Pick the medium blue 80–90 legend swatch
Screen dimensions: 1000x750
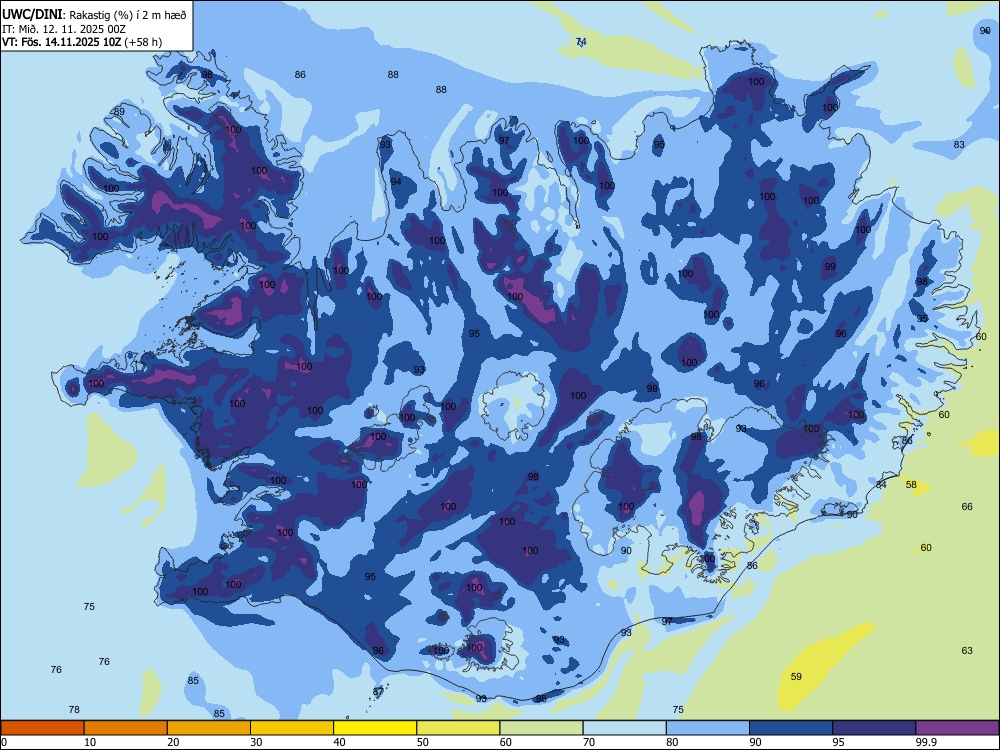708,728
